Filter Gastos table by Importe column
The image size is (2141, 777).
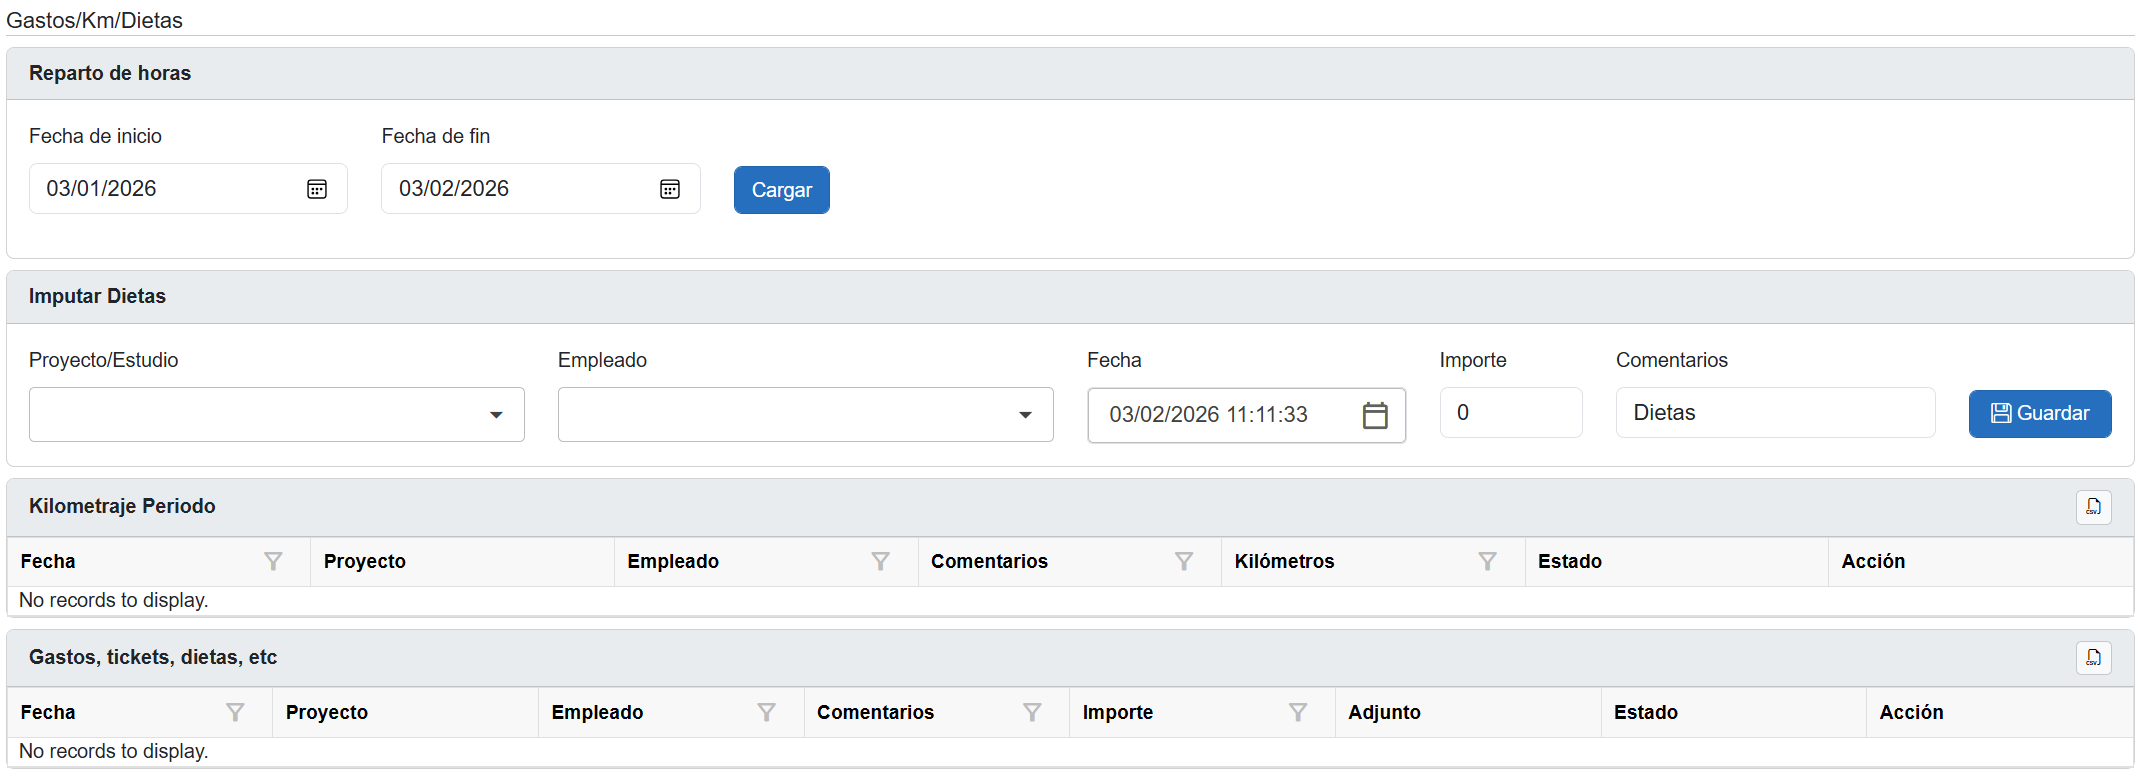click(1297, 713)
